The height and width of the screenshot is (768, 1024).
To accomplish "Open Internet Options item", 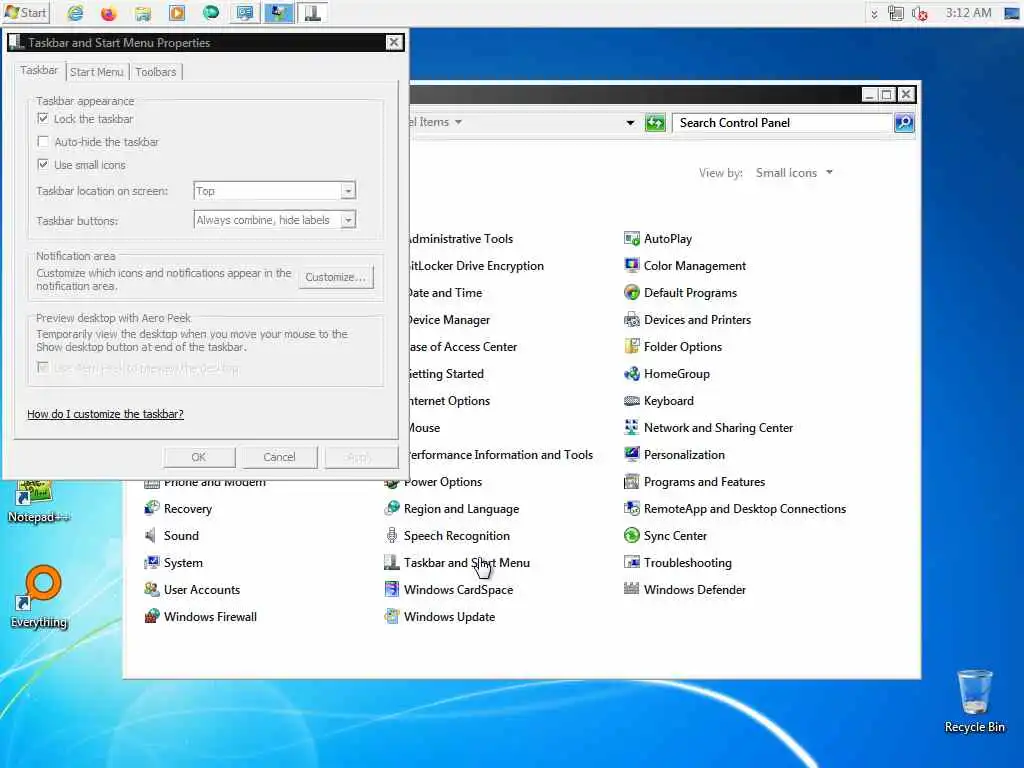I will pos(449,400).
